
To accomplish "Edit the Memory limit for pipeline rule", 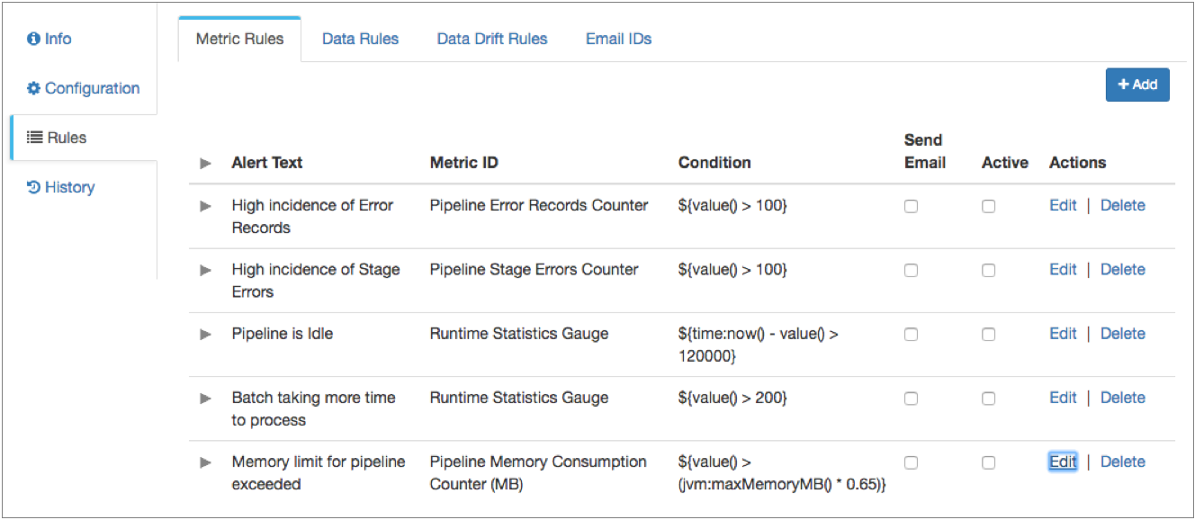I will click(1062, 462).
